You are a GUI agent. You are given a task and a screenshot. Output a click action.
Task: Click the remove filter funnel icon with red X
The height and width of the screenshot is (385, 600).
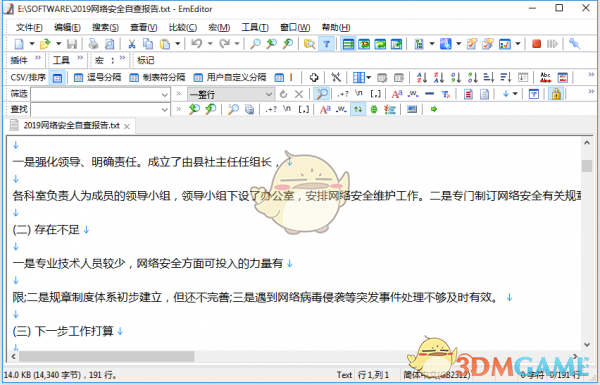[x=446, y=94]
